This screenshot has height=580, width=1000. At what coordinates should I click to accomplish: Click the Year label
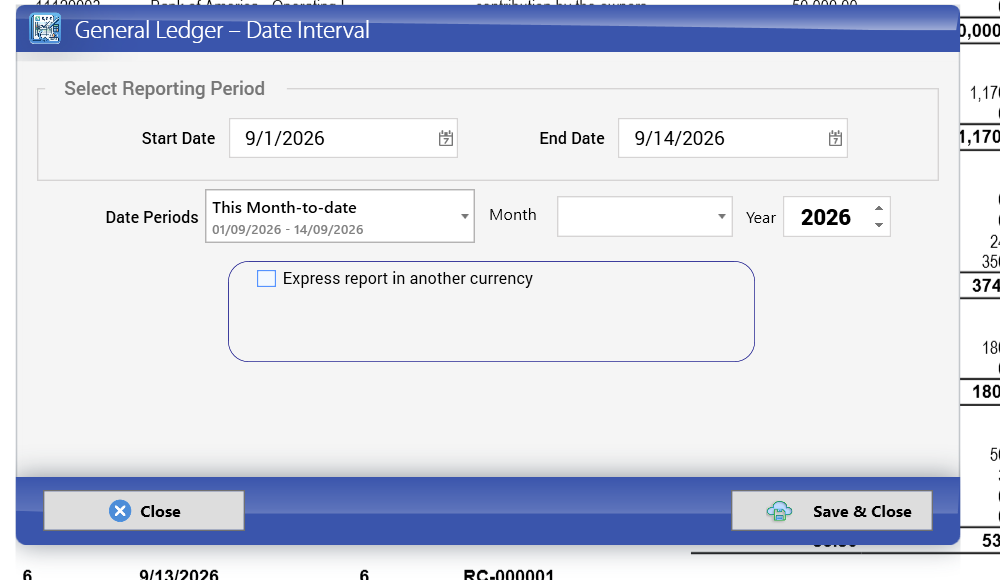761,218
